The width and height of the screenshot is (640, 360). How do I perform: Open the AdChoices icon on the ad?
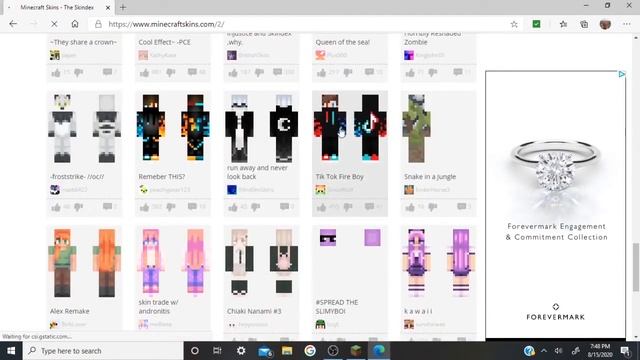tap(621, 74)
